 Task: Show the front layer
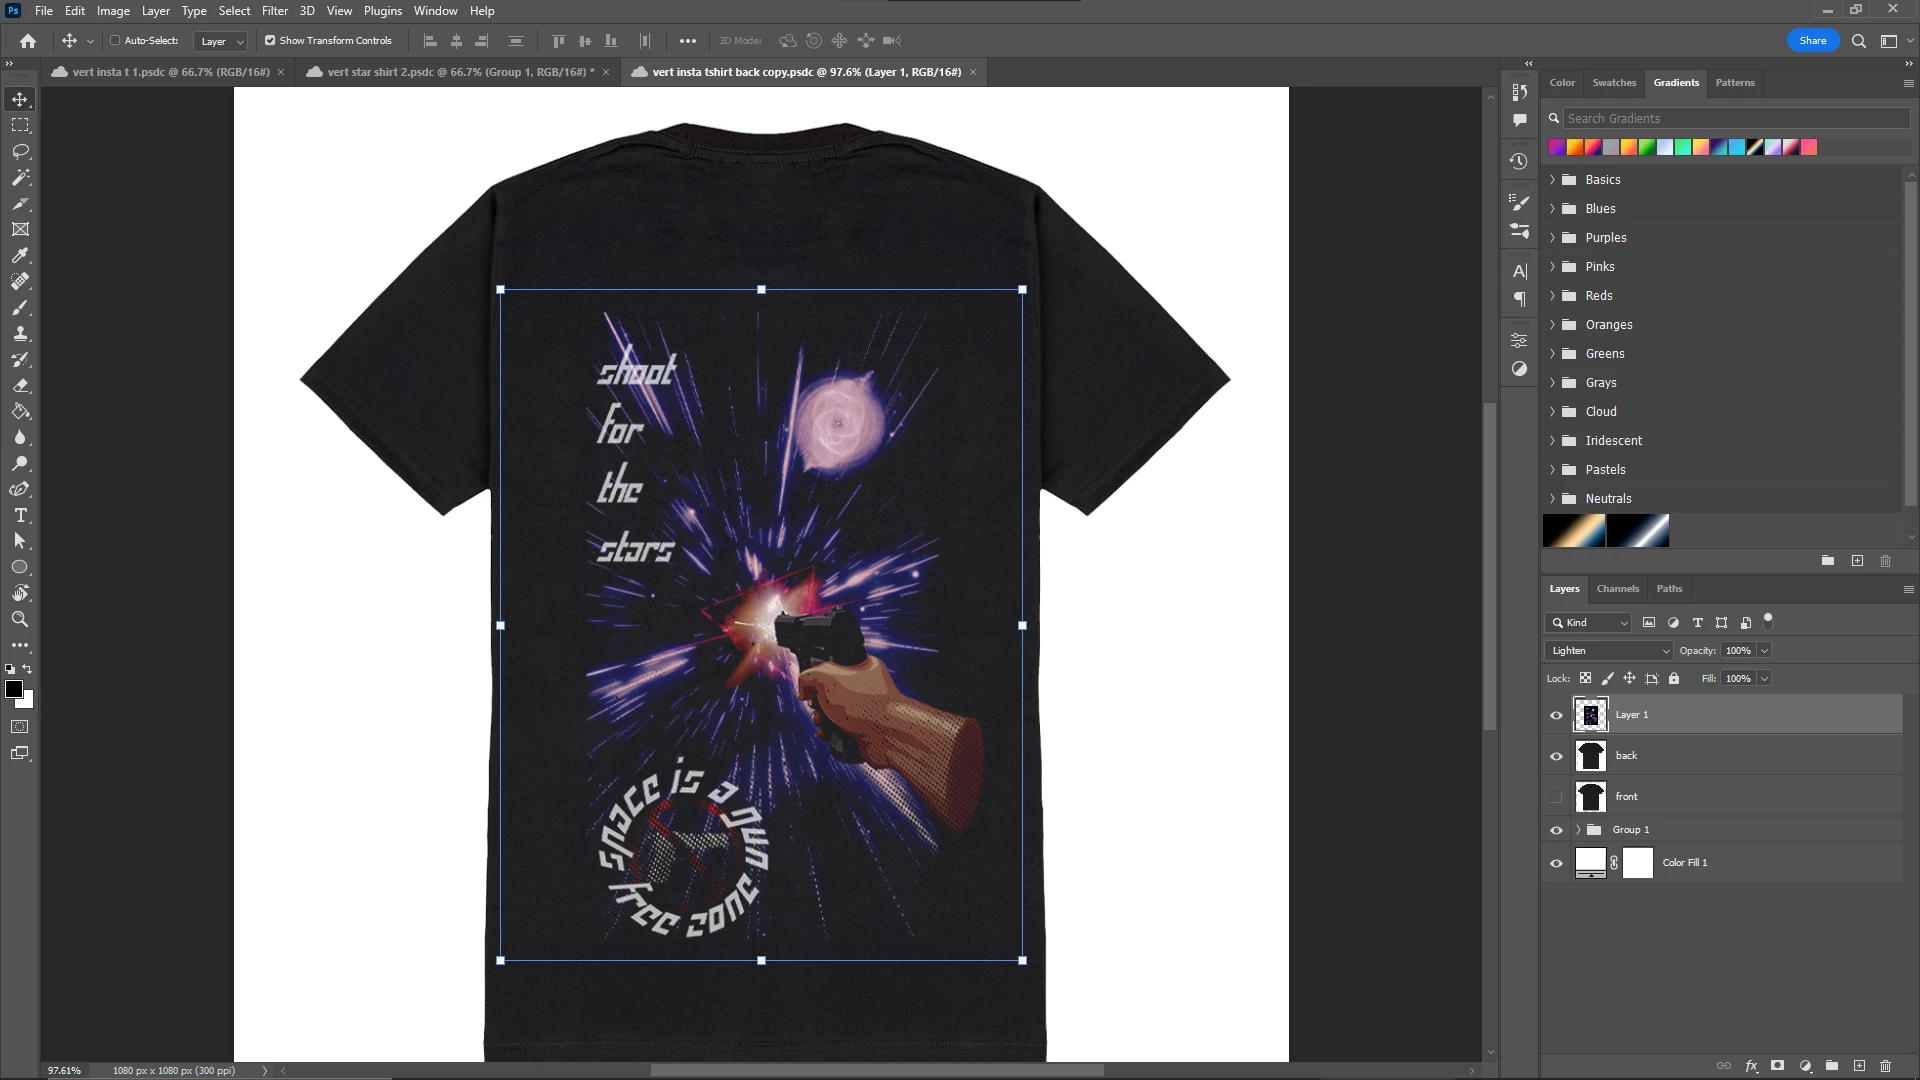(x=1556, y=797)
